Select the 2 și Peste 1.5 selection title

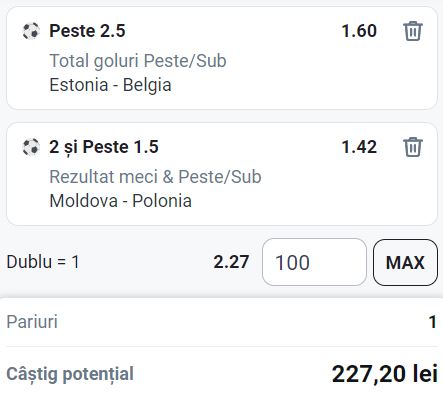pos(104,147)
